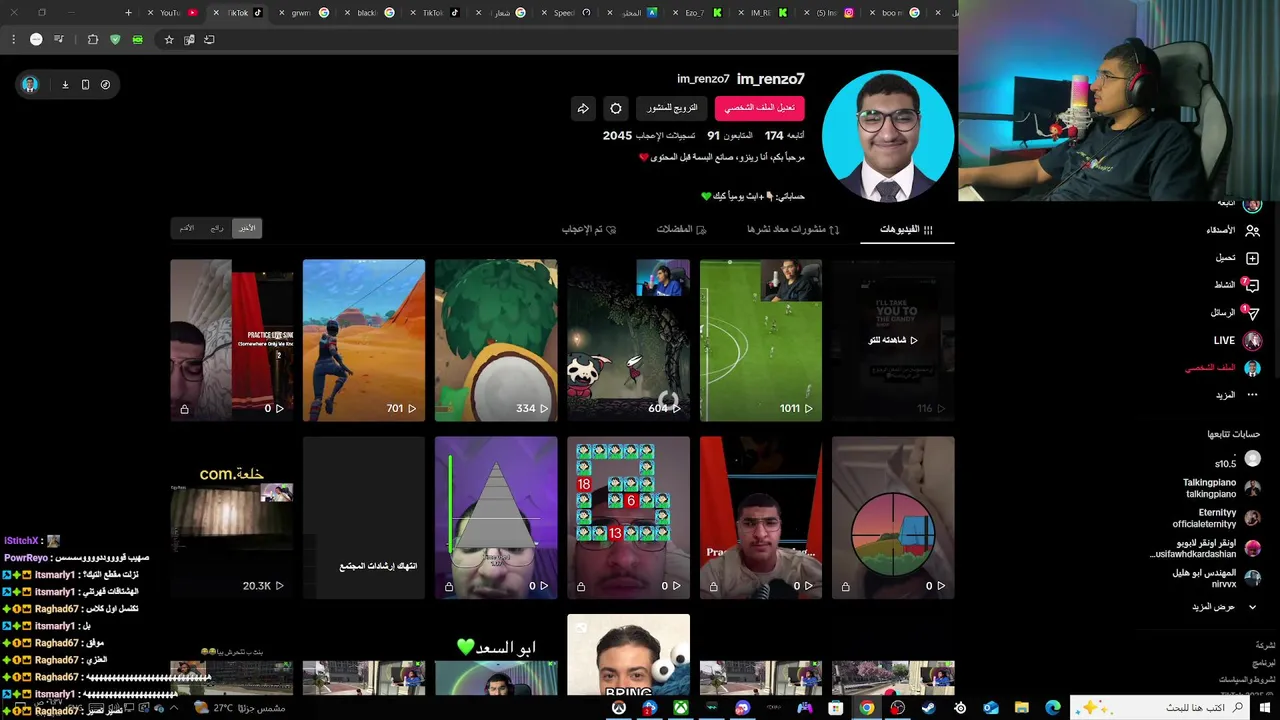Switch to منشورات معاد نشرها (Reposts) tab
Screen dimensions: 1280x720
[x=793, y=229]
